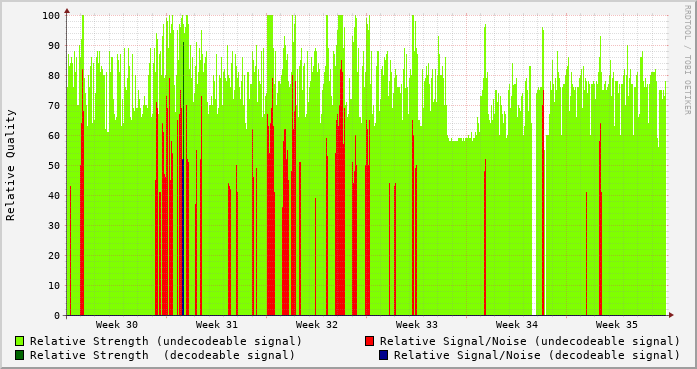Click the light green Relative Strength undecodeable swatch

(x=19, y=341)
